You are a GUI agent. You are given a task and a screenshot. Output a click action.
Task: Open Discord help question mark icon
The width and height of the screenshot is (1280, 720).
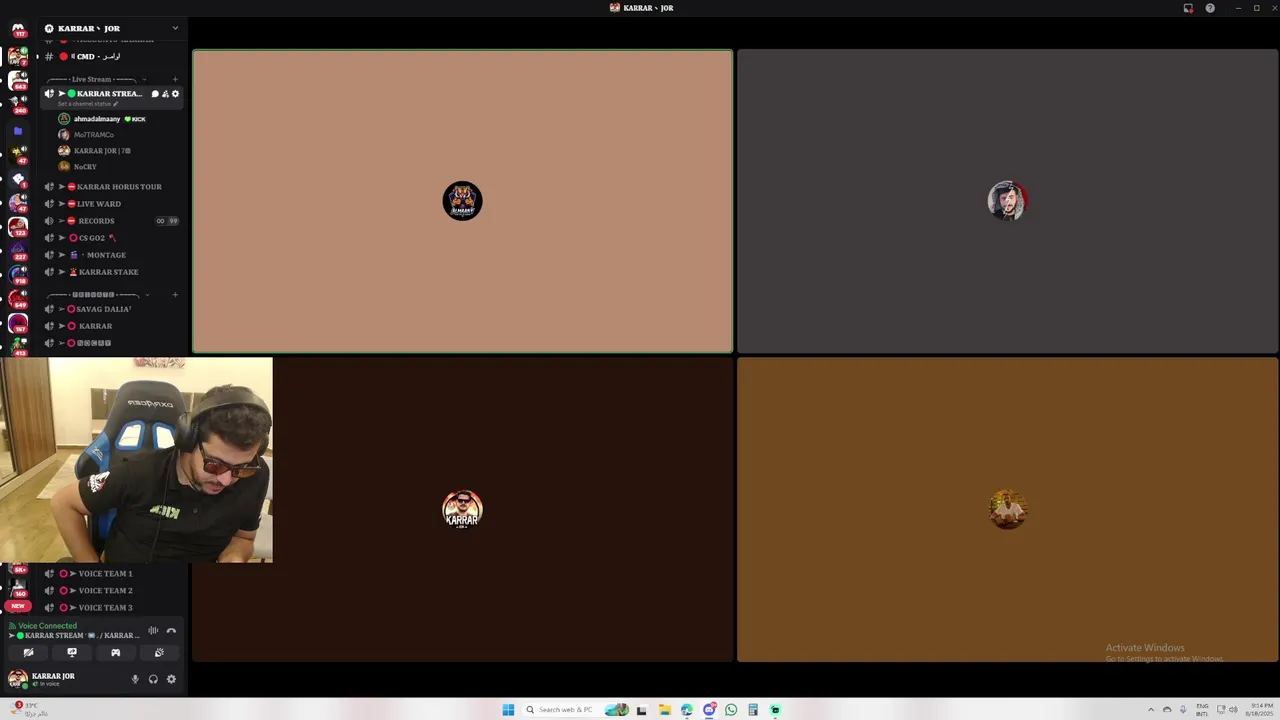[x=1210, y=8]
